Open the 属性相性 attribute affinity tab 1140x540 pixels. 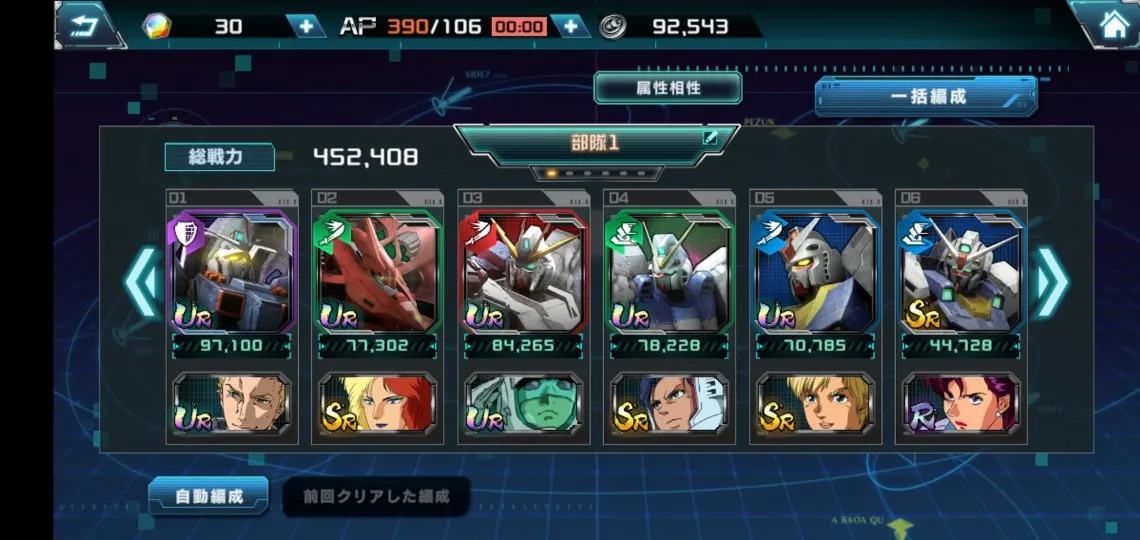668,88
